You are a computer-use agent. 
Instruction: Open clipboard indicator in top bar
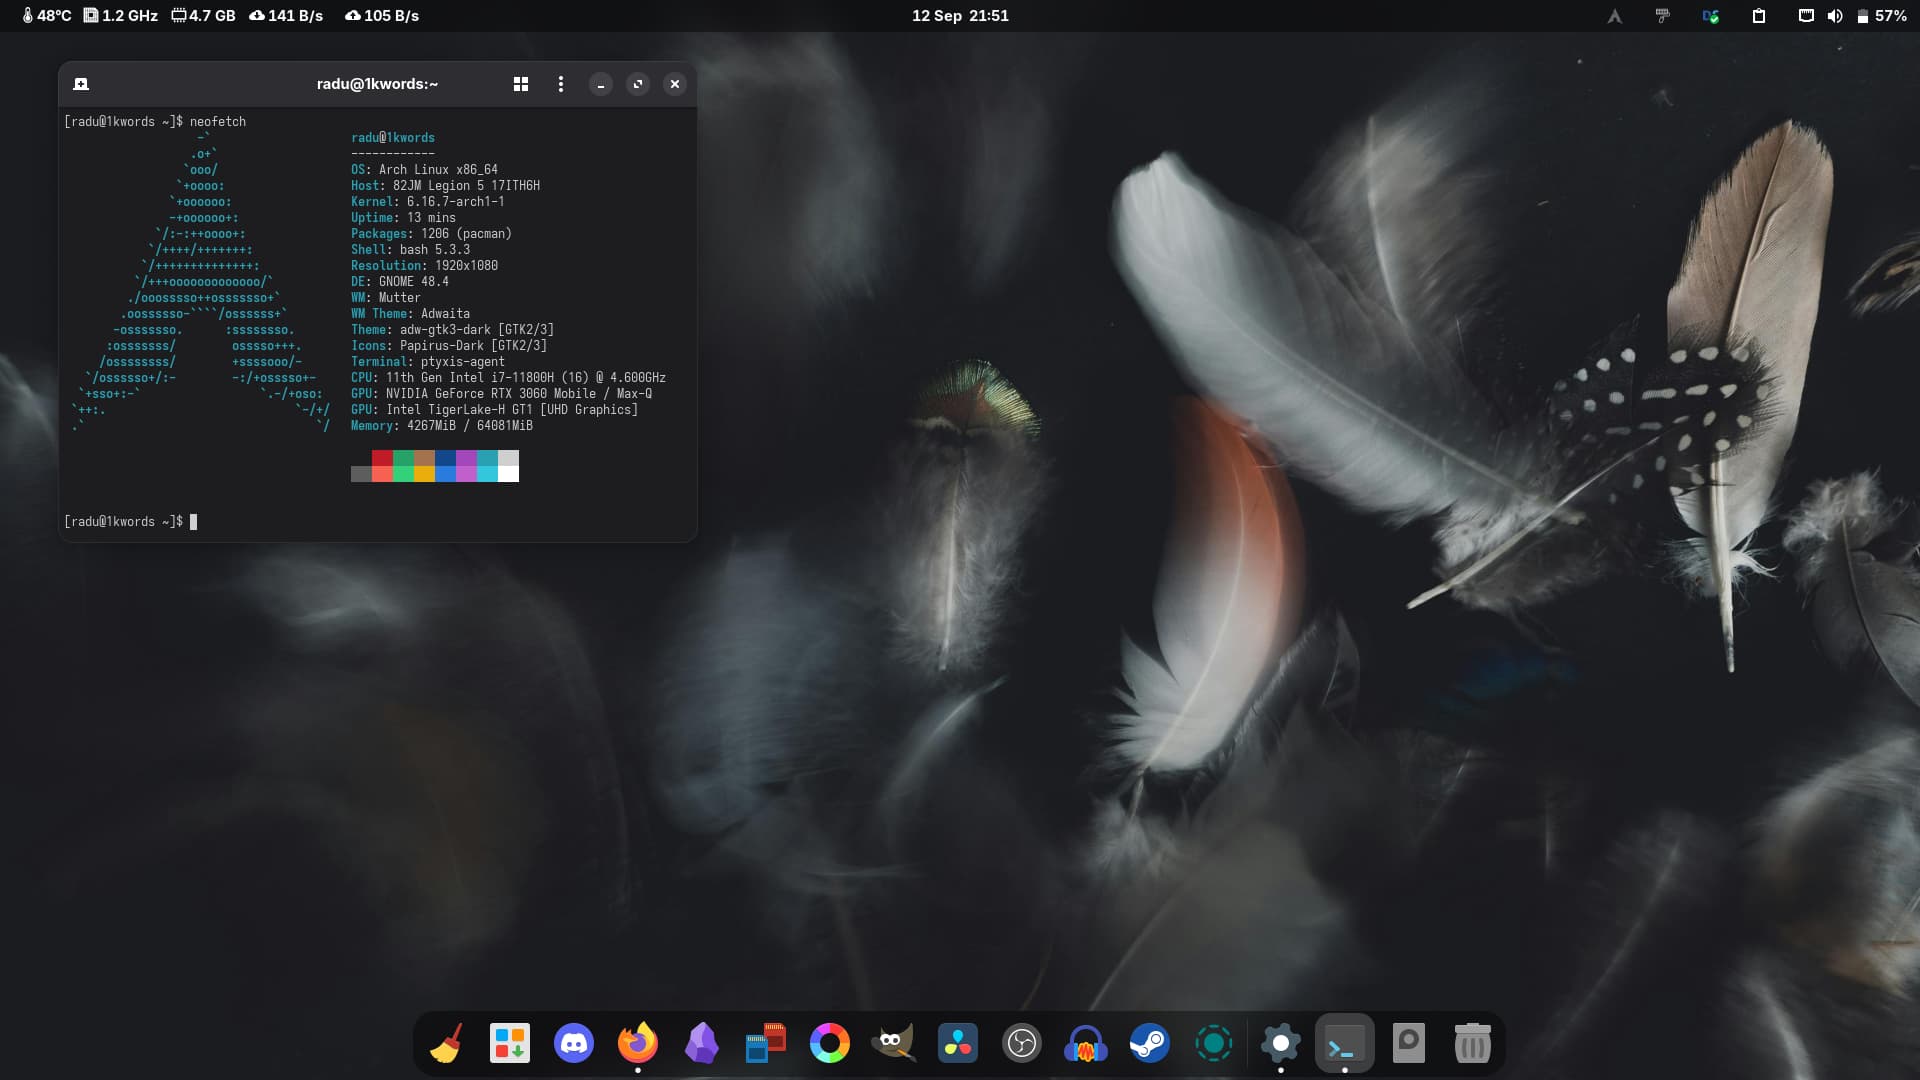click(1759, 16)
